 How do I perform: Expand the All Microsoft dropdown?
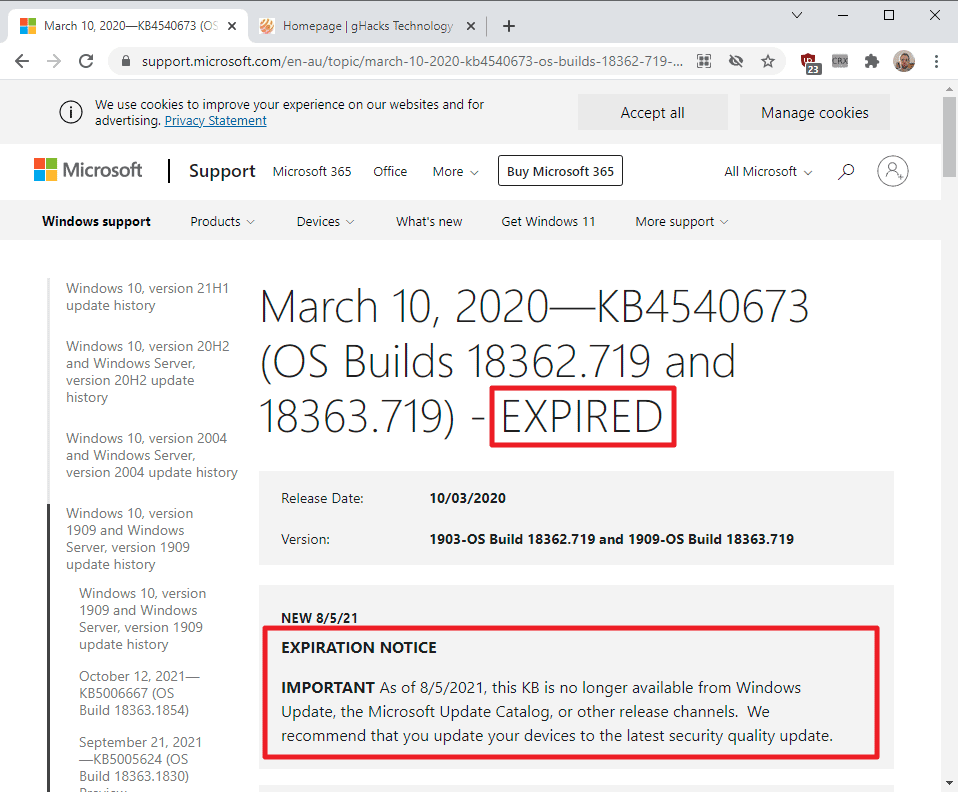[767, 171]
